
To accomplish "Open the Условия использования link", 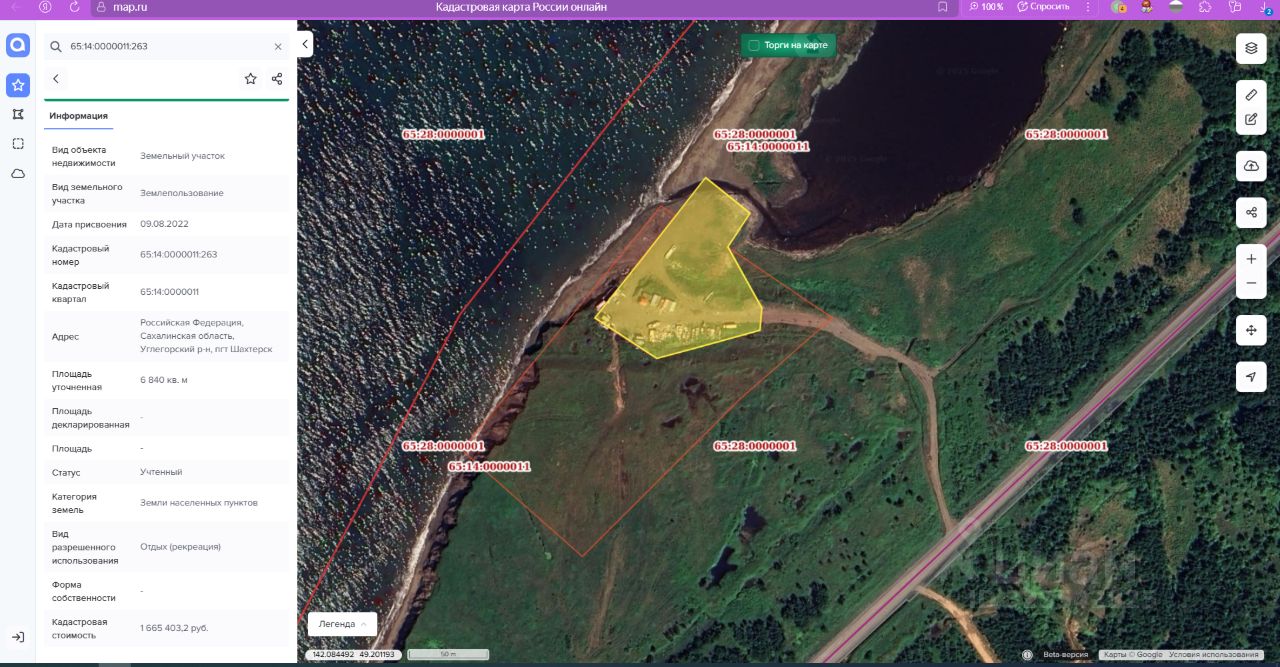I will coord(1215,655).
